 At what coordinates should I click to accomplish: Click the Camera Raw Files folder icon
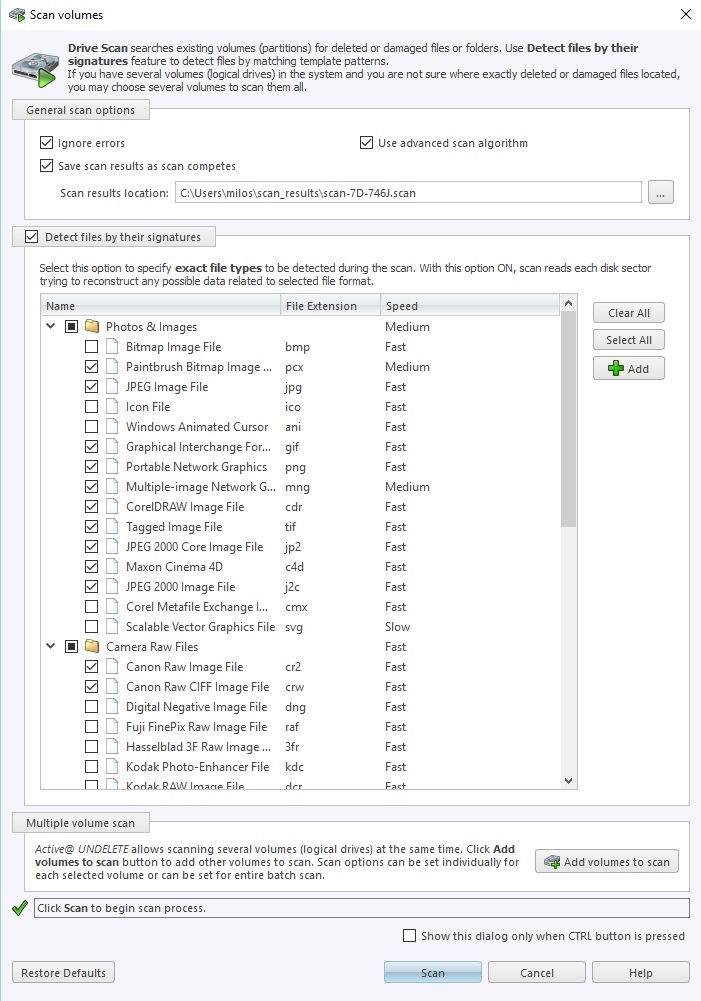click(93, 647)
